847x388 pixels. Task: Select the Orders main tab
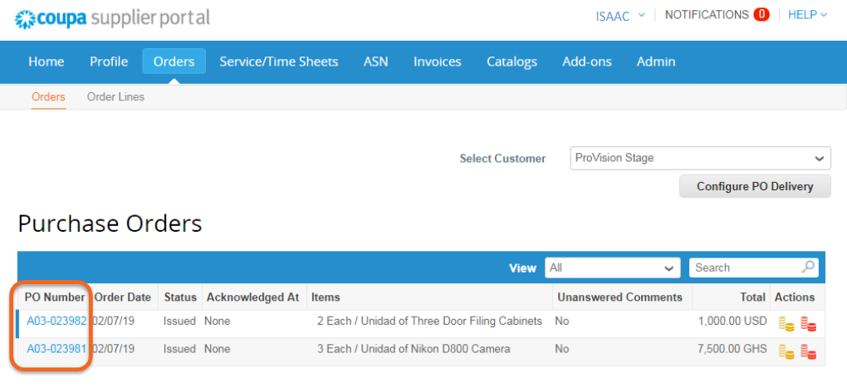point(174,62)
